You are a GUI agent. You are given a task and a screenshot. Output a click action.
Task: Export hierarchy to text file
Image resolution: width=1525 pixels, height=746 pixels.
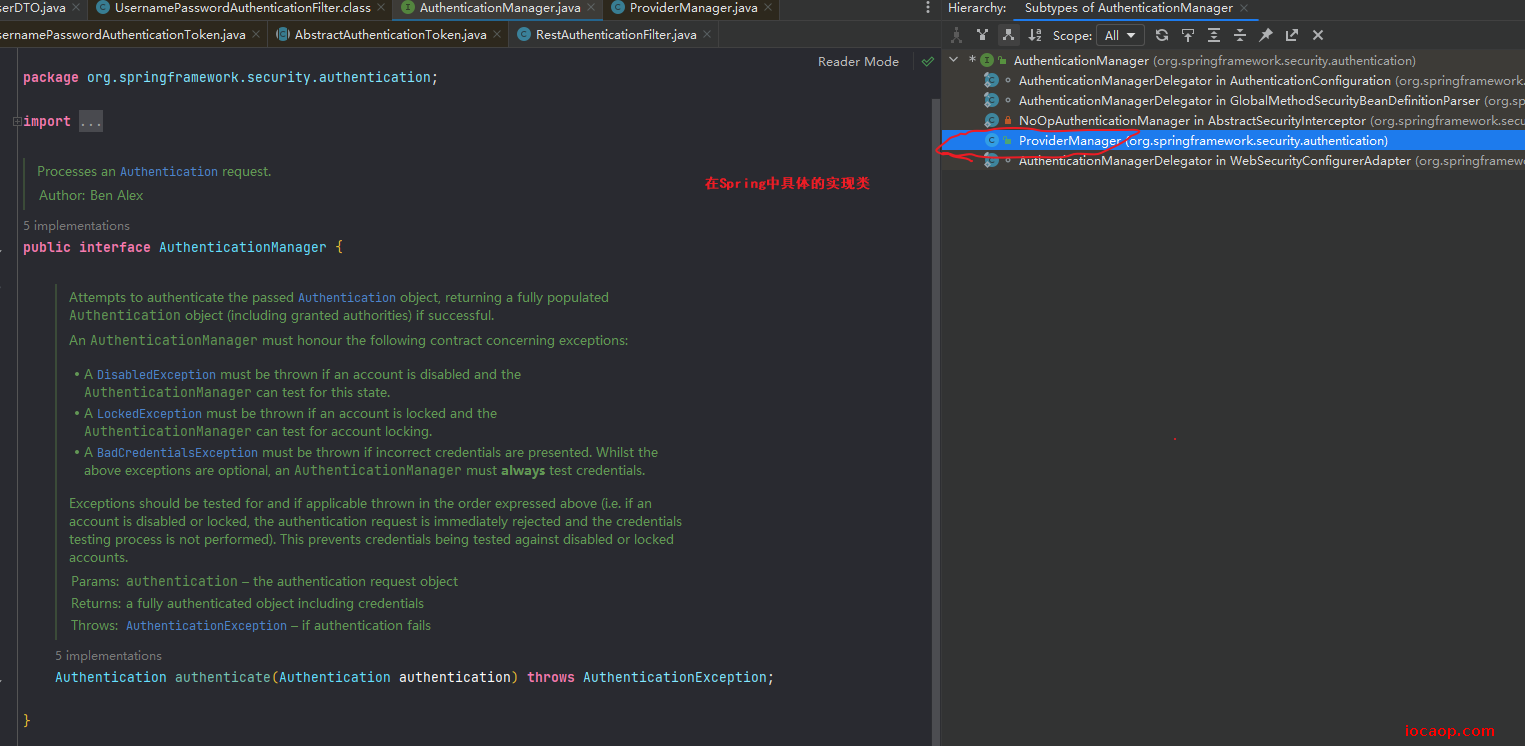pos(1292,35)
